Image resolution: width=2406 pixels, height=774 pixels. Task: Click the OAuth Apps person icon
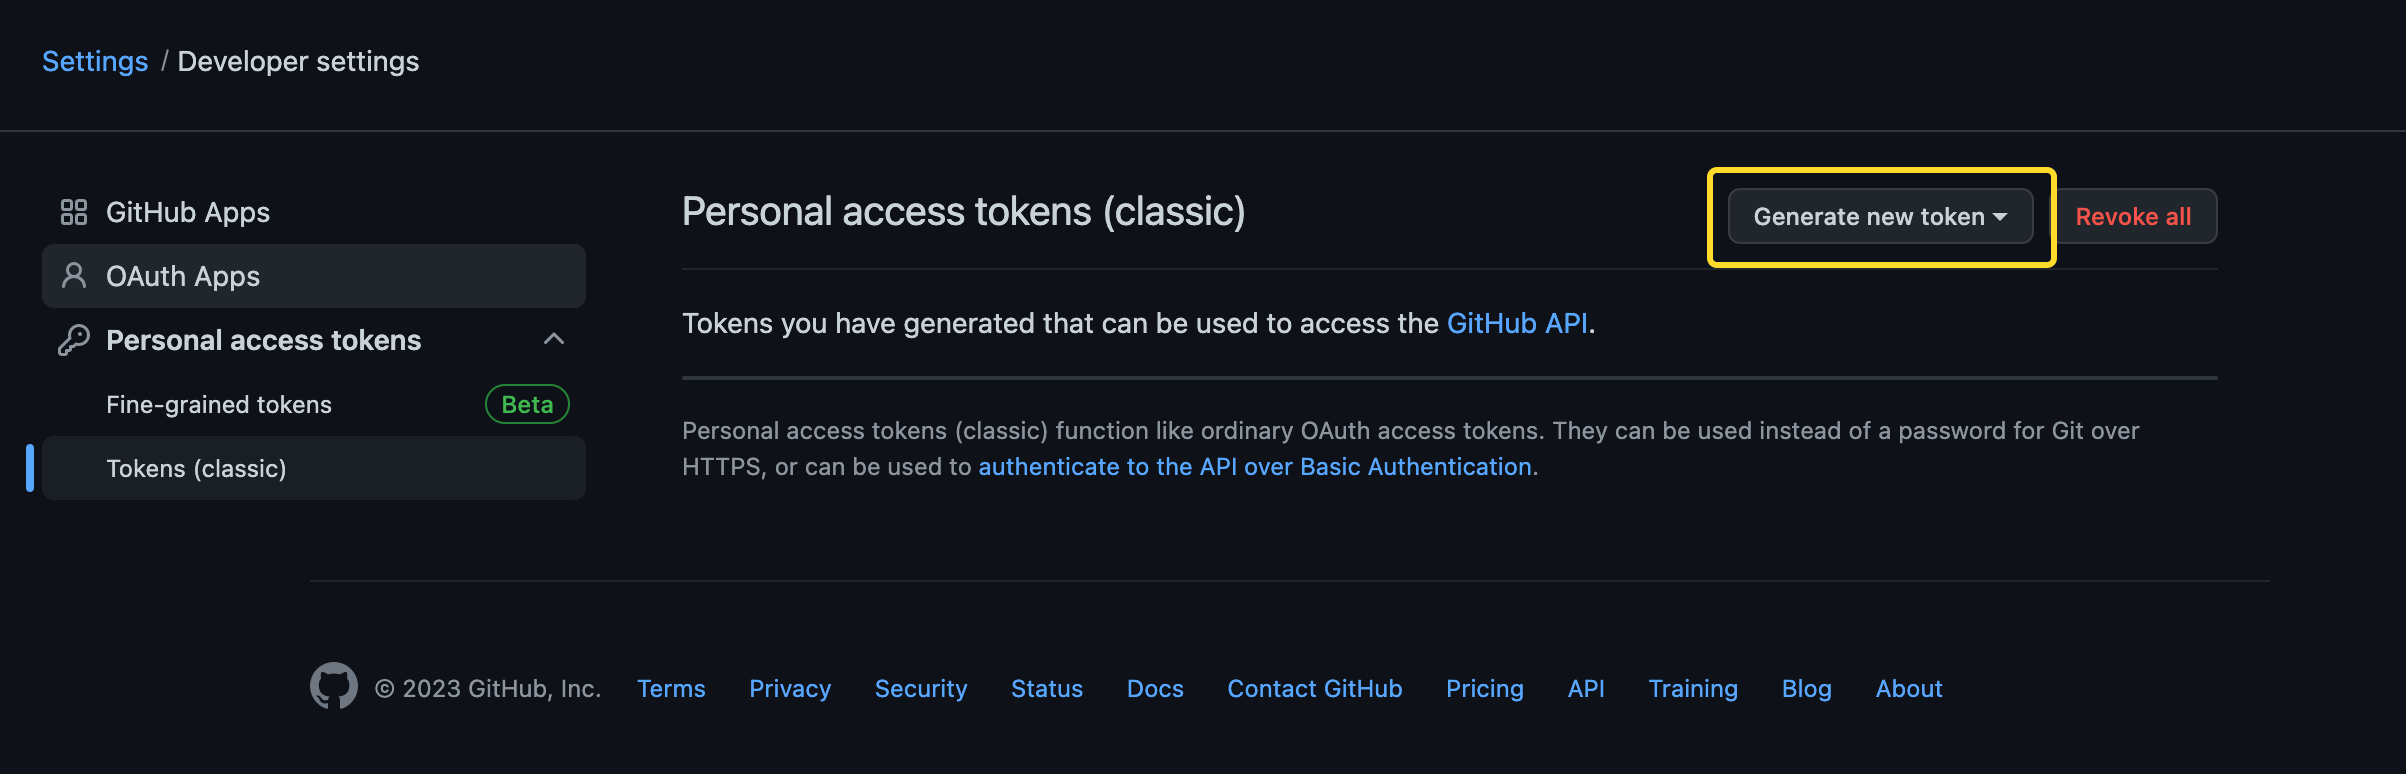click(x=74, y=276)
